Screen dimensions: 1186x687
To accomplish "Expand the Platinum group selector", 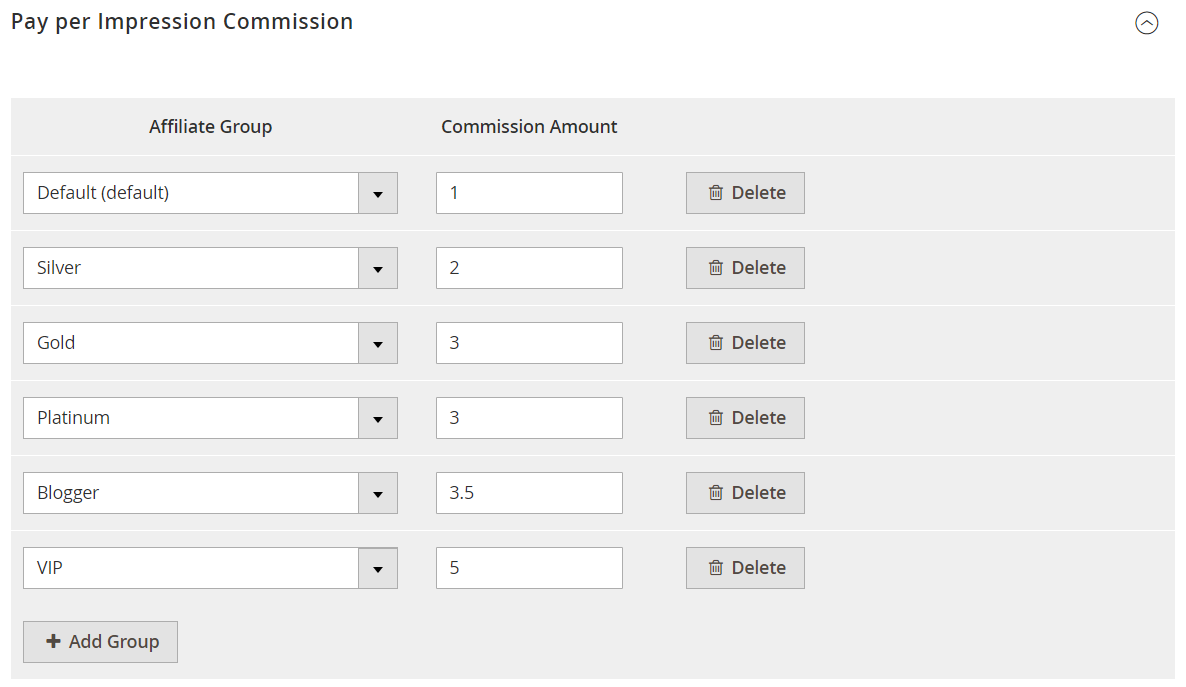I will click(x=378, y=417).
